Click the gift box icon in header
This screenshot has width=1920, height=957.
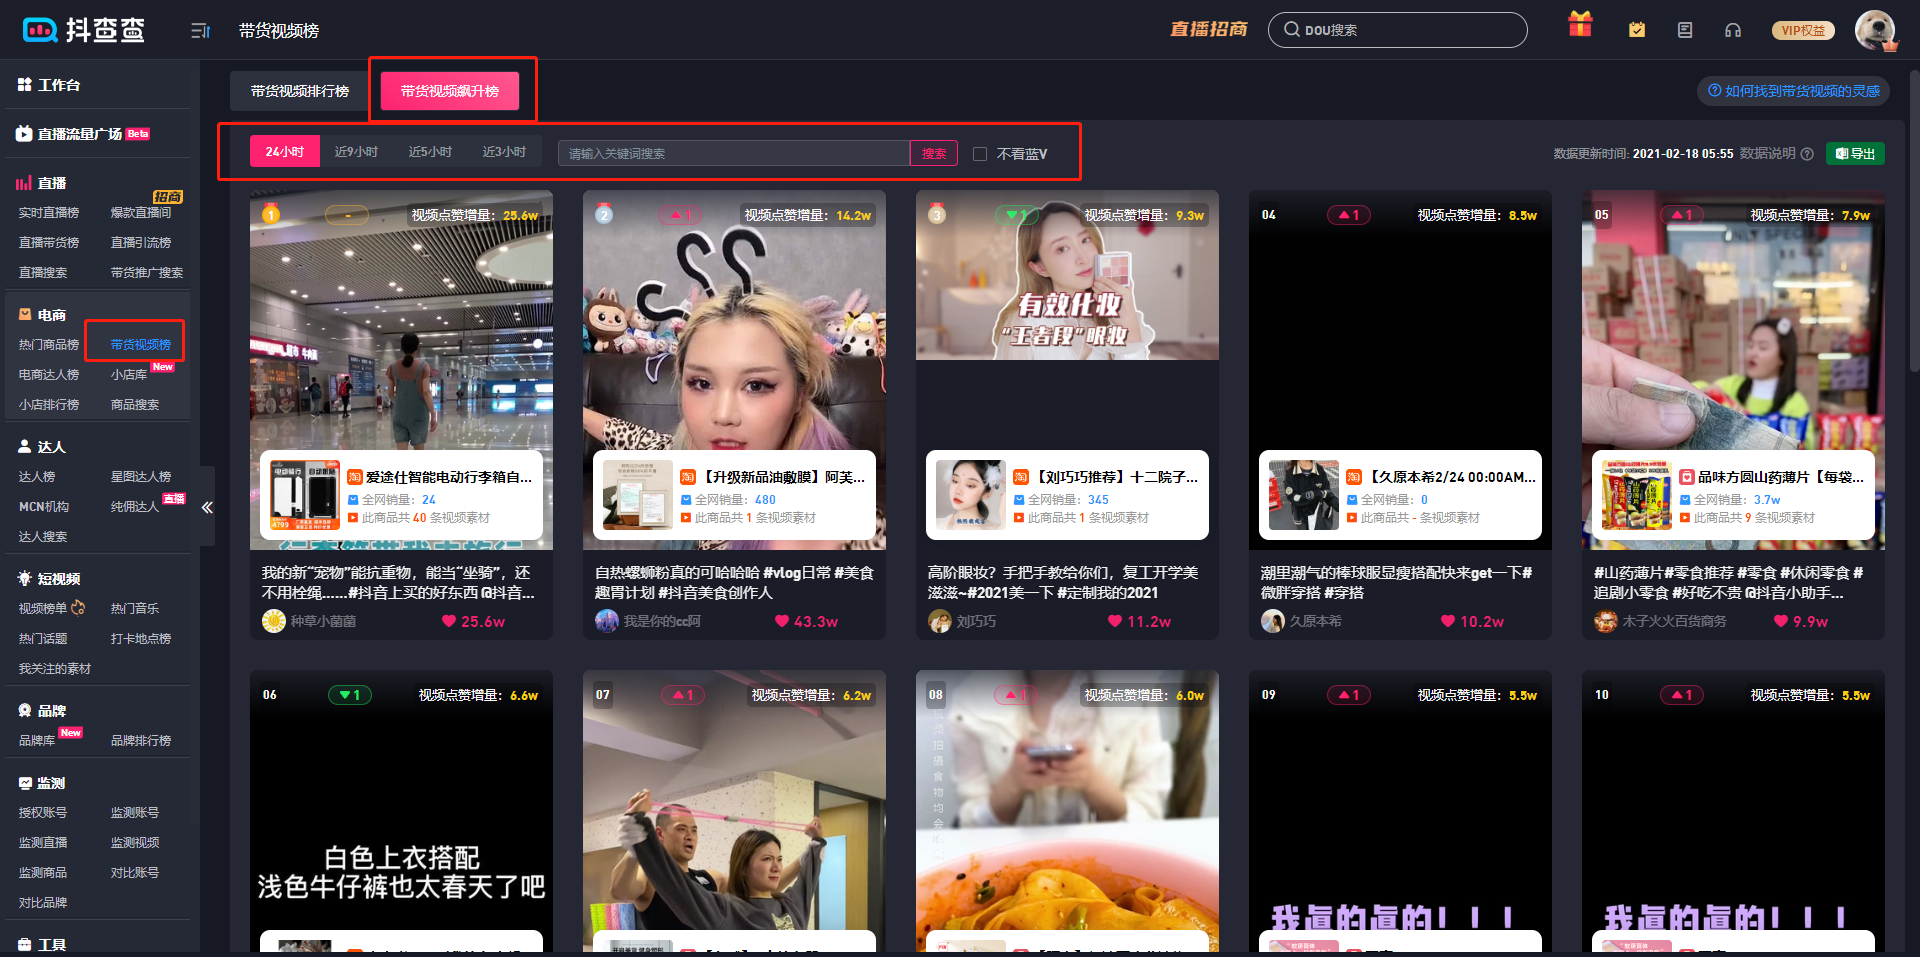pos(1580,26)
